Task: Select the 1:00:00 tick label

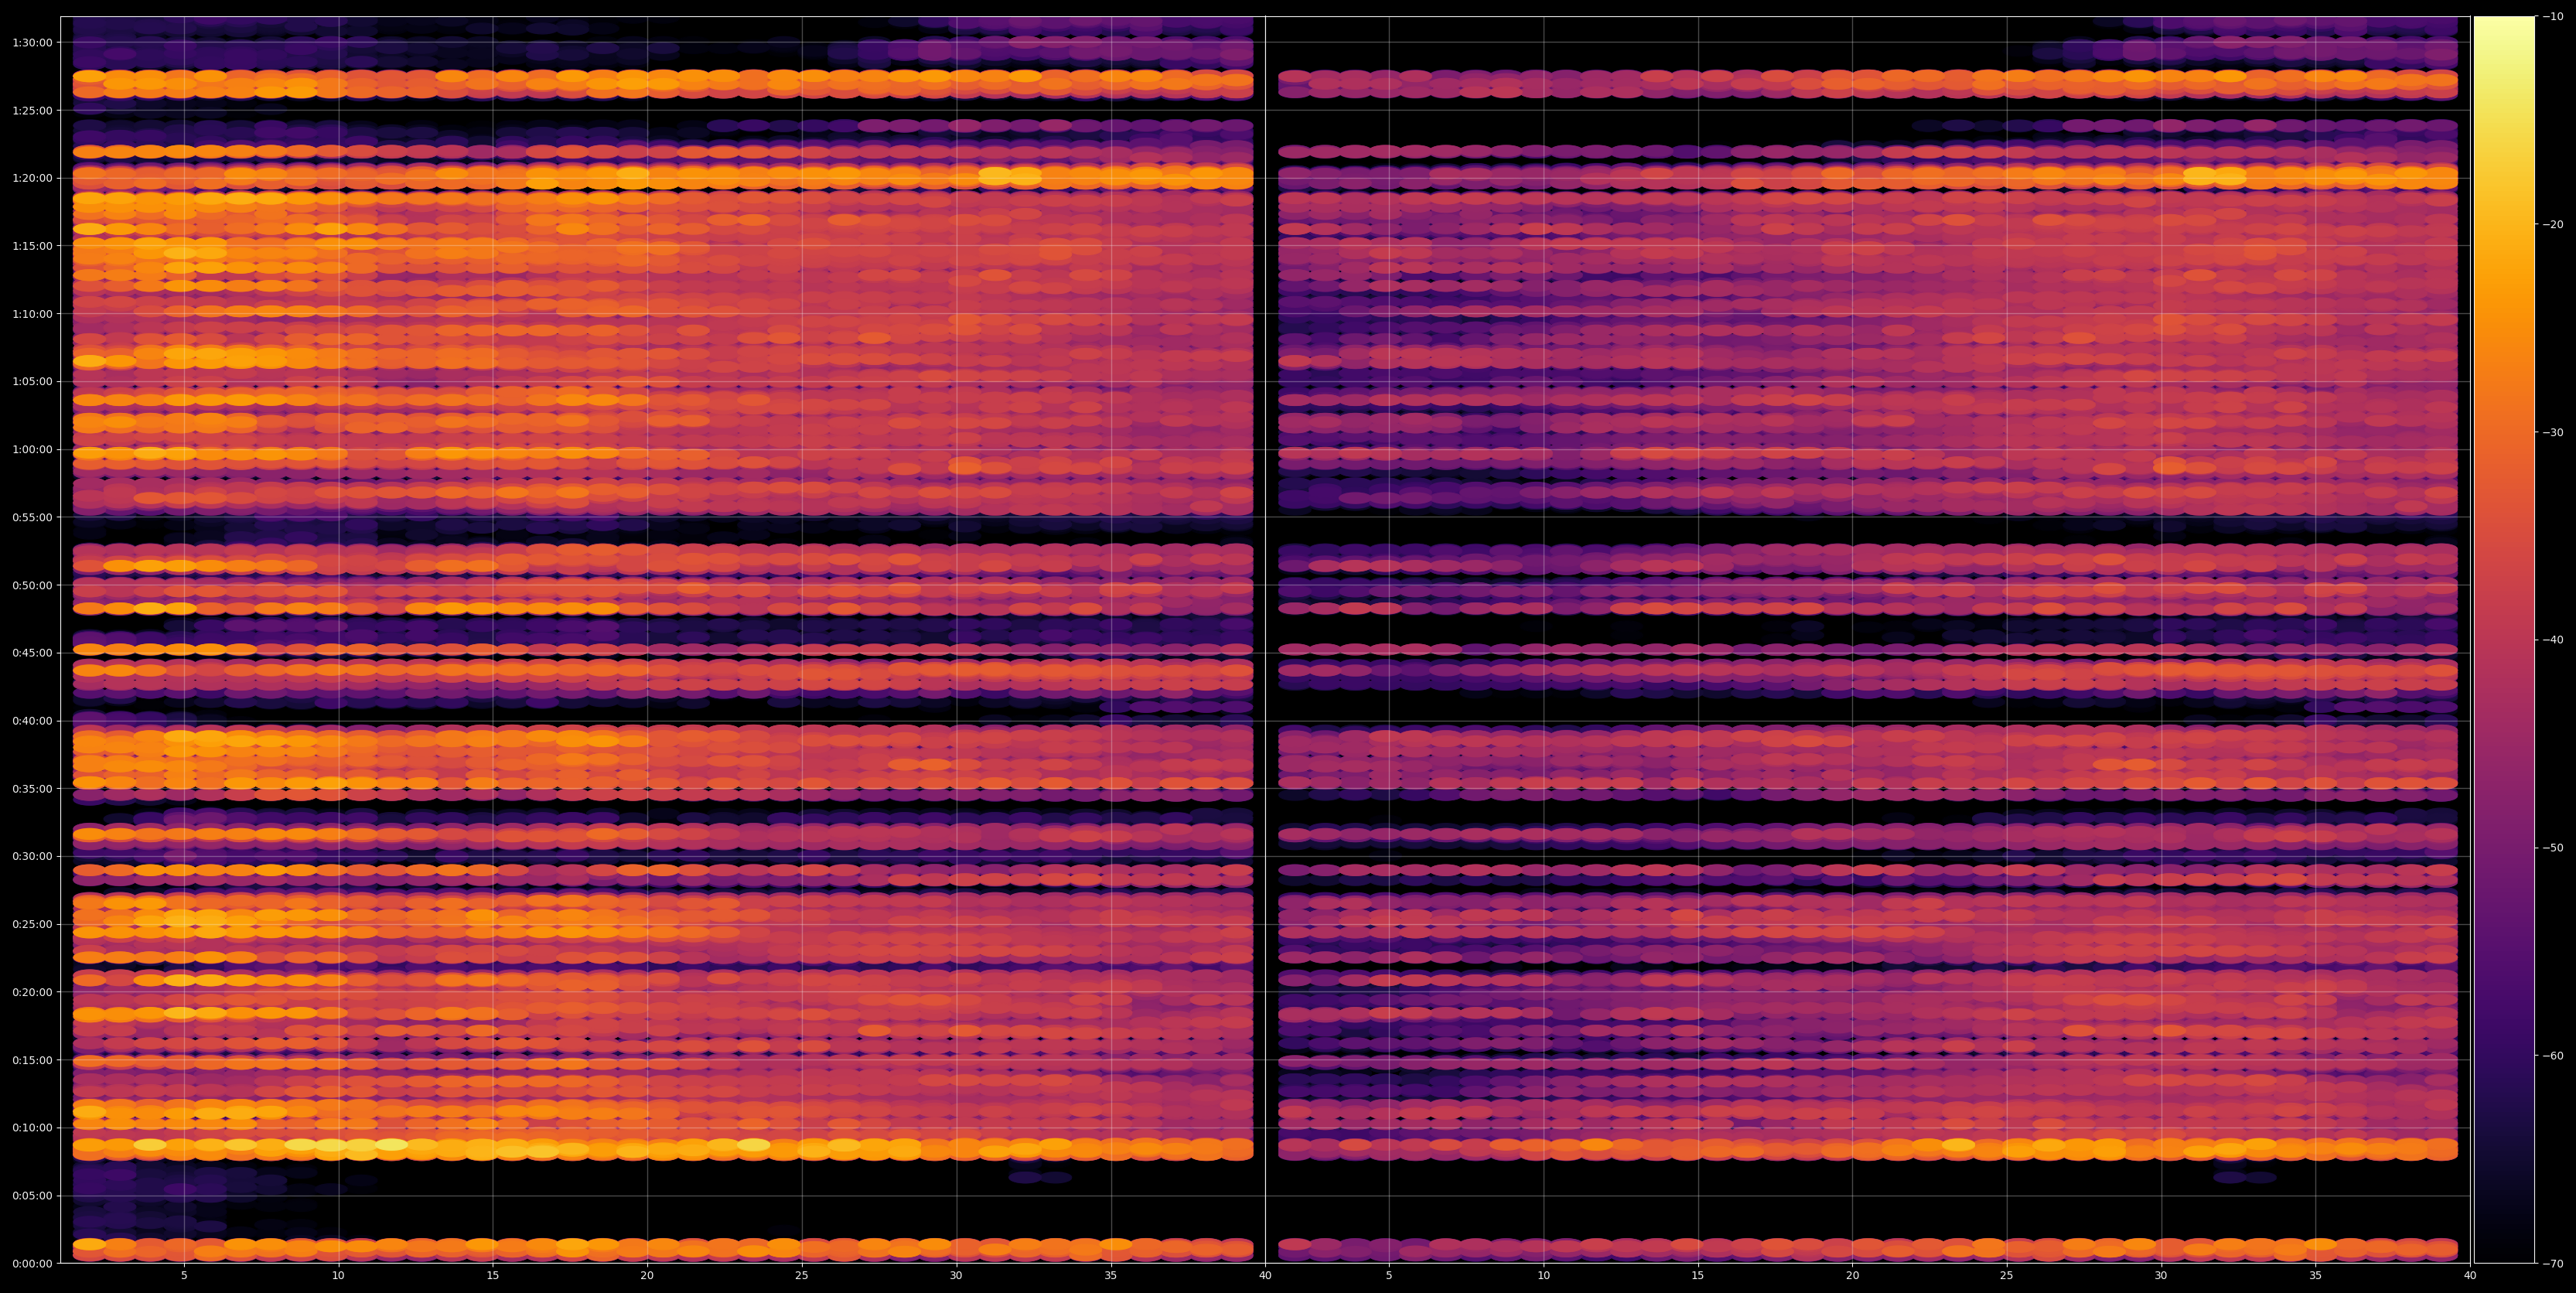Action: [x=33, y=449]
